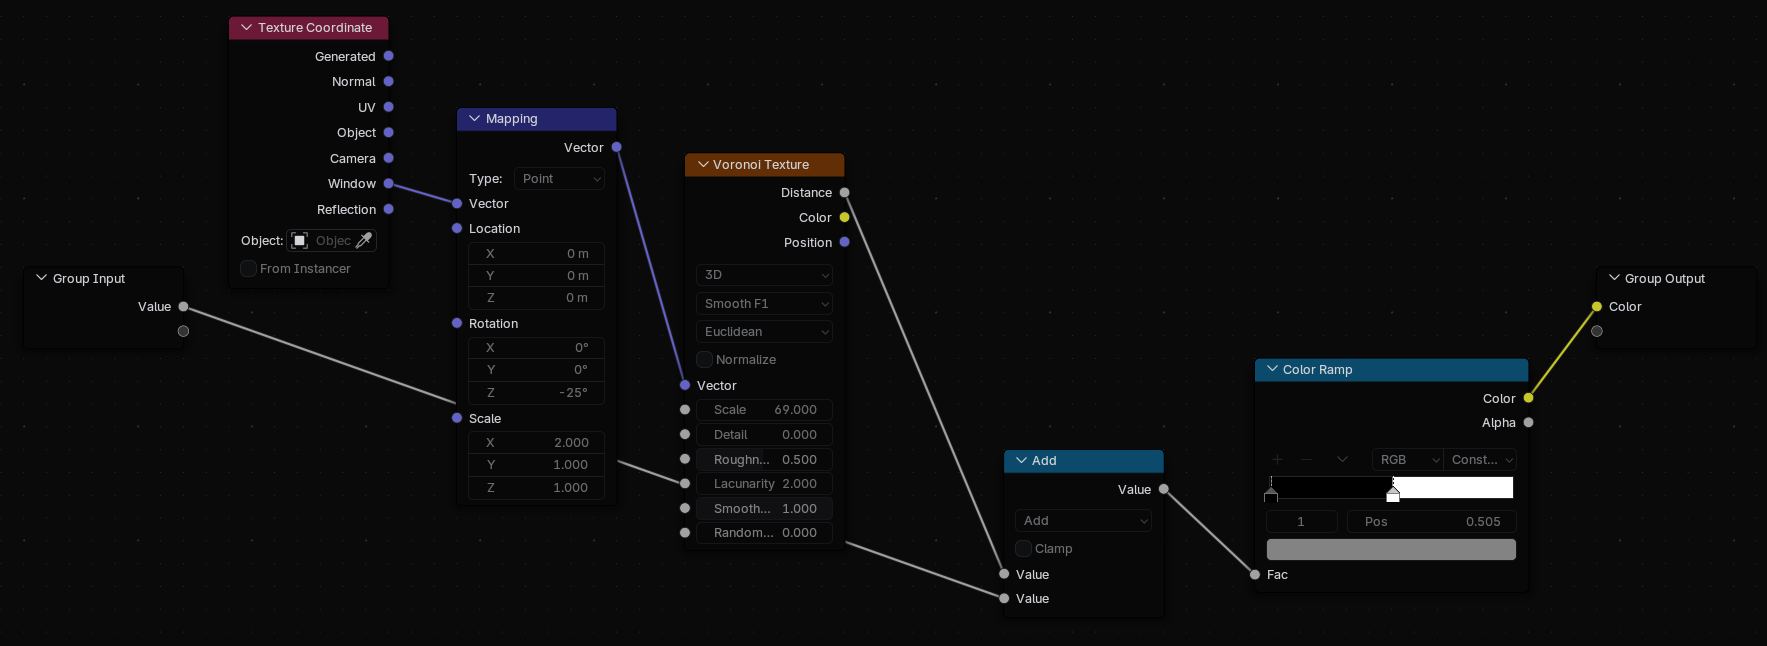The width and height of the screenshot is (1767, 646).
Task: Open the Smooth F1 feature dropdown
Action: coord(765,303)
